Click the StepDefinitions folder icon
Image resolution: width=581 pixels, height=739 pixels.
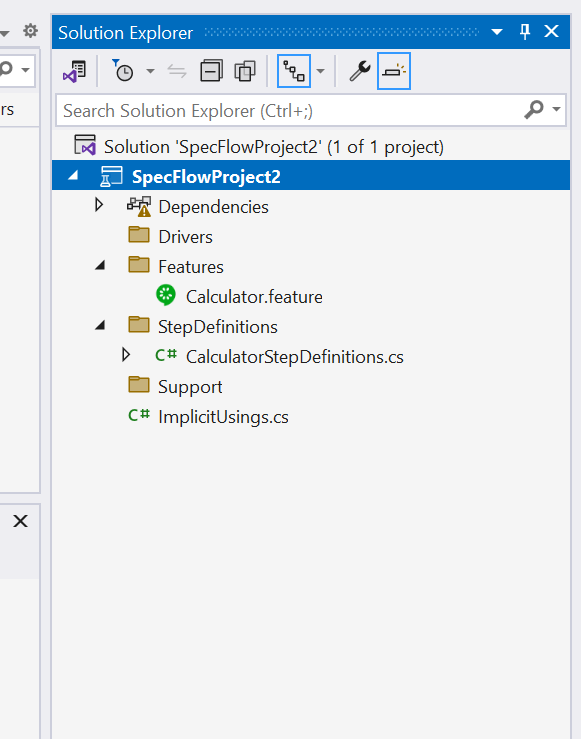pyautogui.click(x=139, y=325)
